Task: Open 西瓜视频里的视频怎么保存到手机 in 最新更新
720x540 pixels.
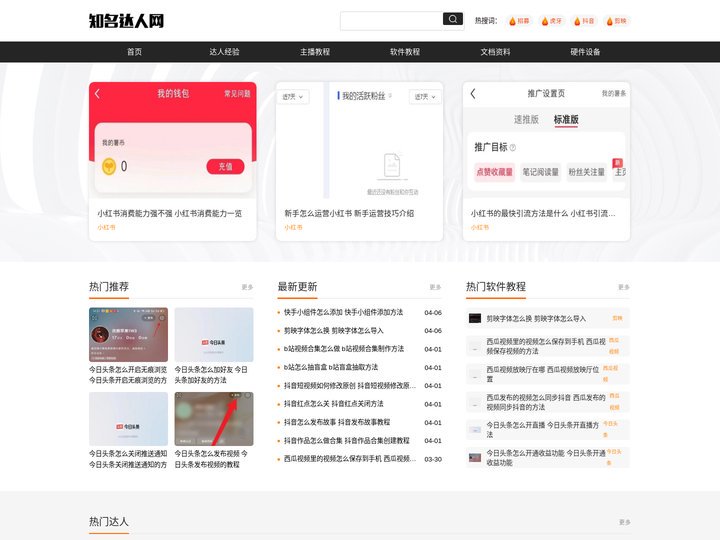Action: pyautogui.click(x=350, y=459)
